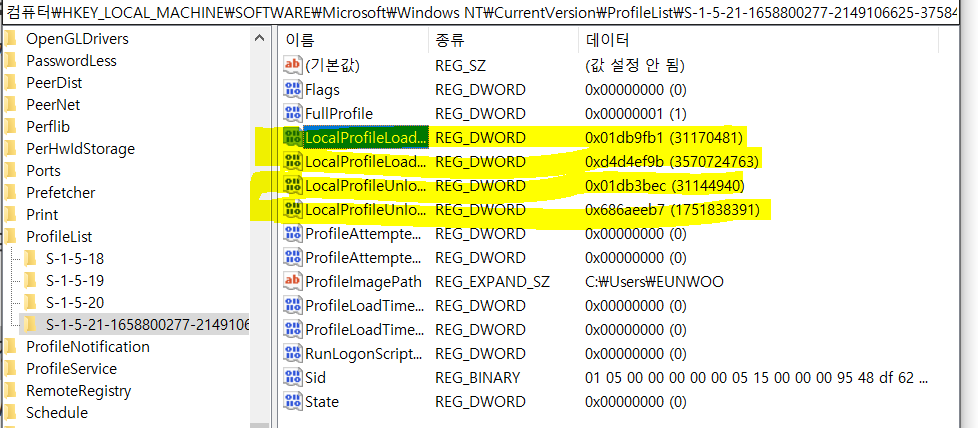Click the data C:\Users\EUNWOO
Viewport: 978px width, 428px height.
pos(654,282)
